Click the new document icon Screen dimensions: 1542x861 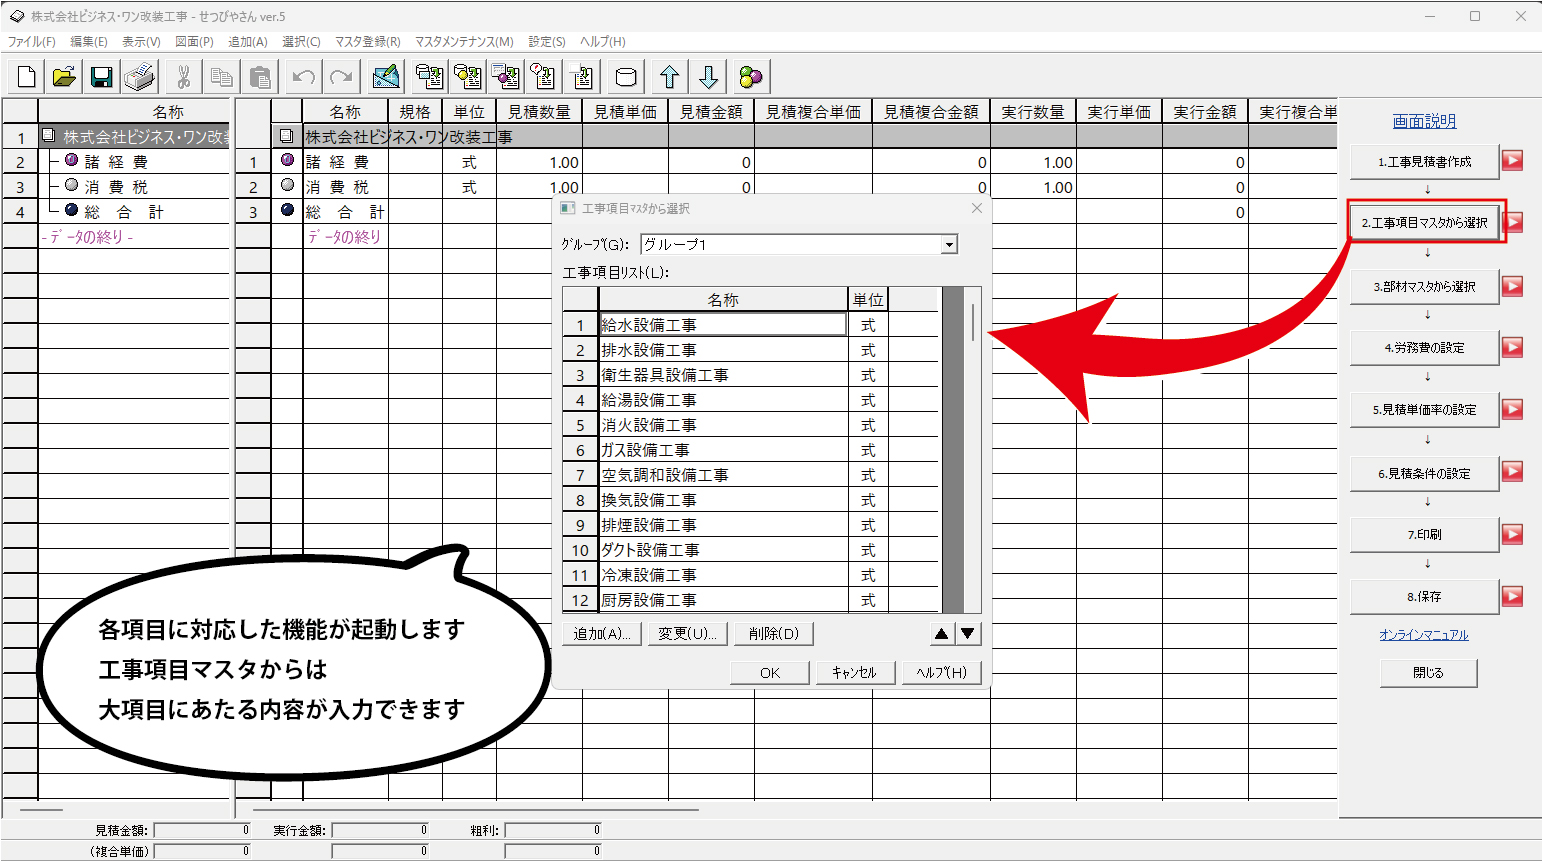click(x=27, y=77)
